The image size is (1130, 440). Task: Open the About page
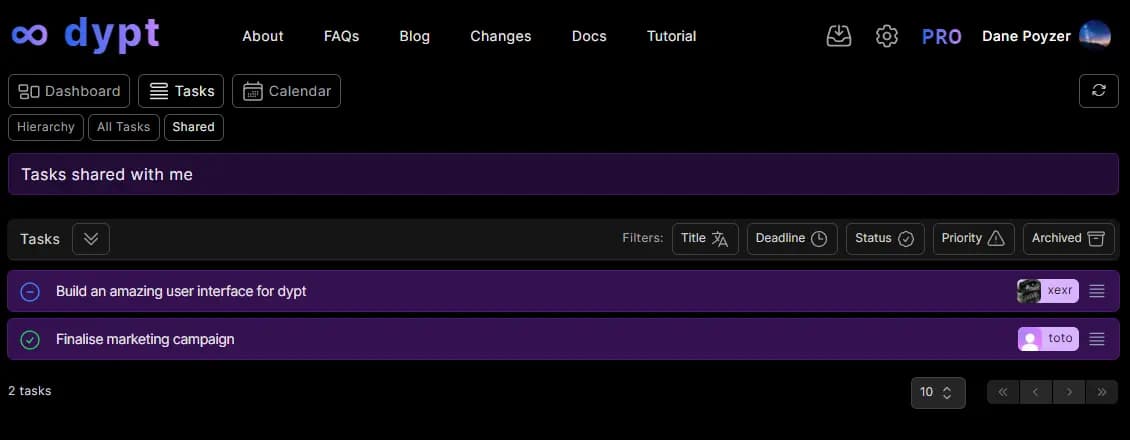click(263, 36)
